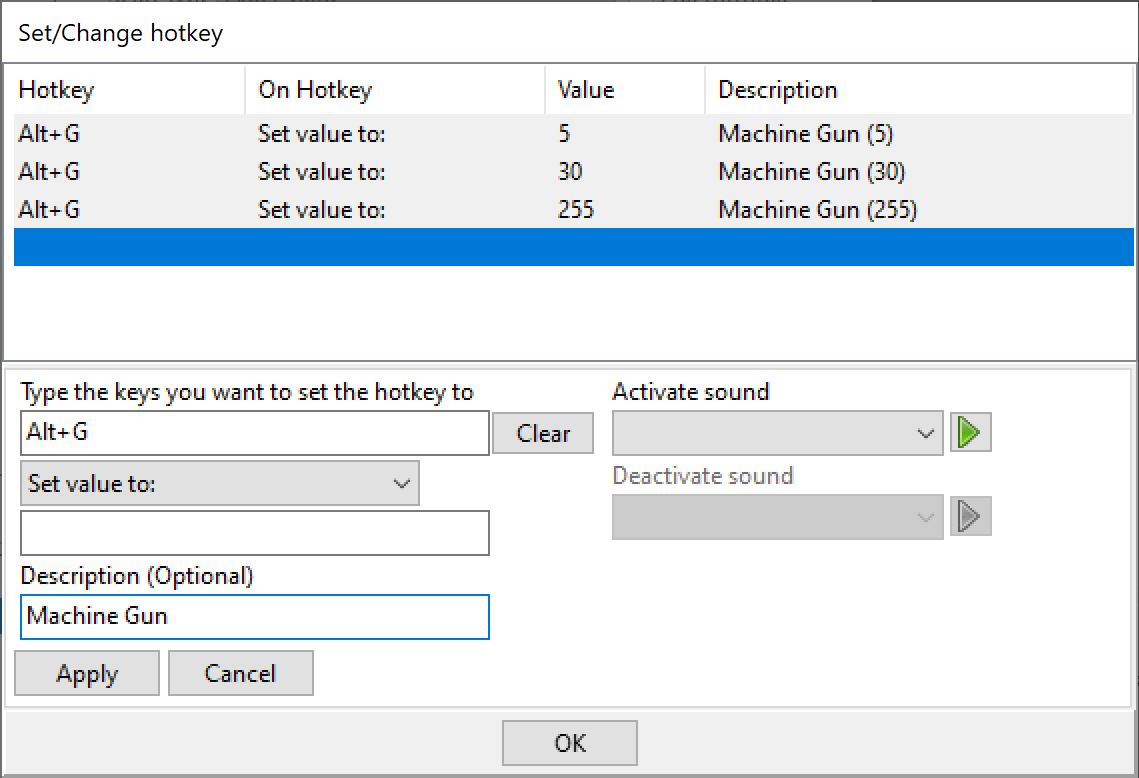Play the Activate sound preview
This screenshot has width=1139, height=778.
(x=969, y=433)
